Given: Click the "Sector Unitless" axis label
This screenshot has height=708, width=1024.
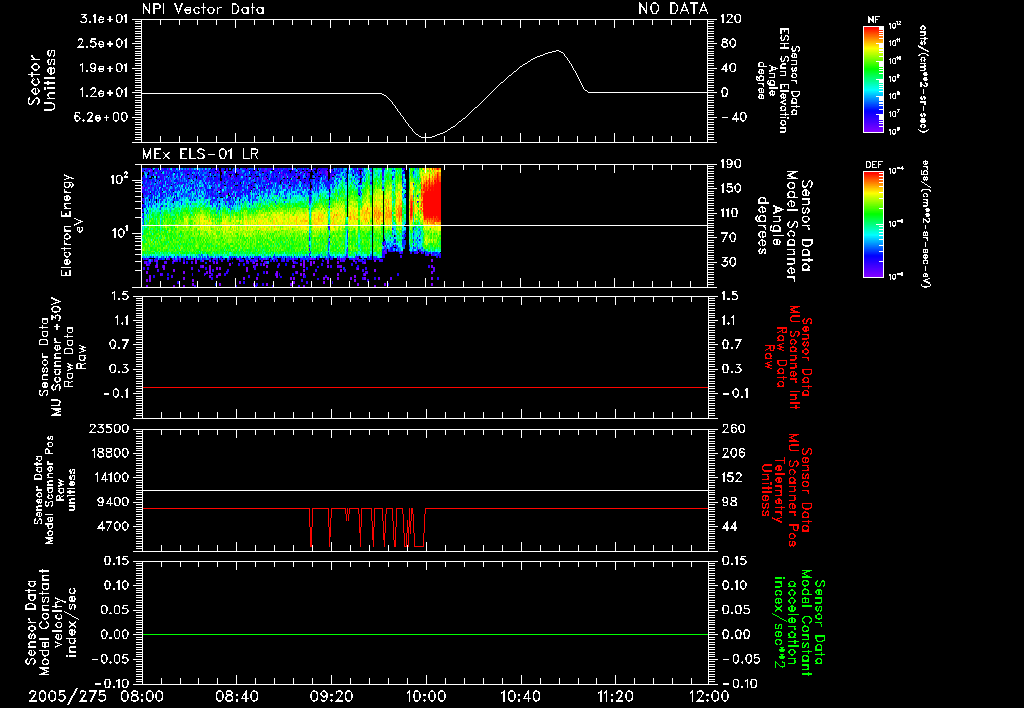Looking at the screenshot, I should pyautogui.click(x=42, y=80).
